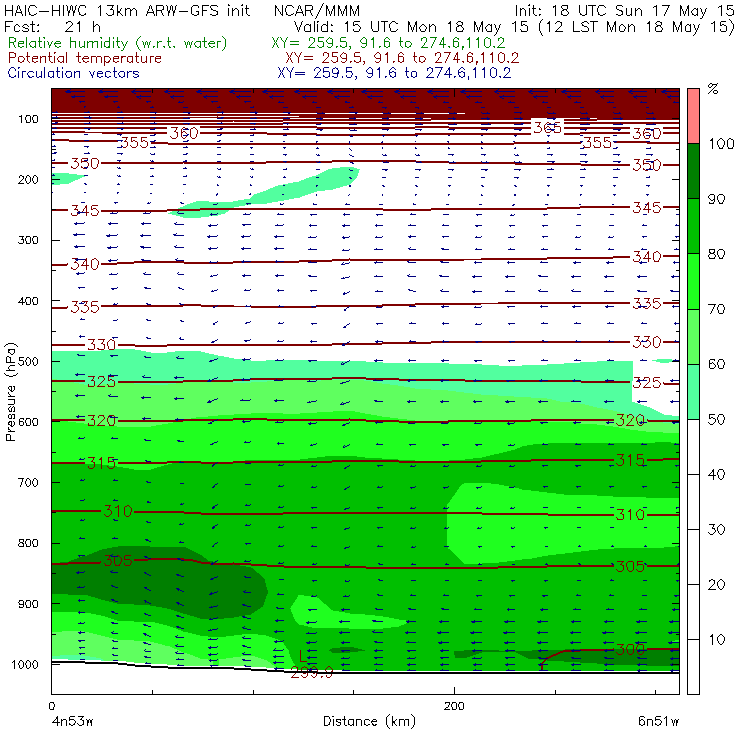The image size is (740, 740).
Task: Click the '200' pressure axis tick label
Action: point(28,180)
